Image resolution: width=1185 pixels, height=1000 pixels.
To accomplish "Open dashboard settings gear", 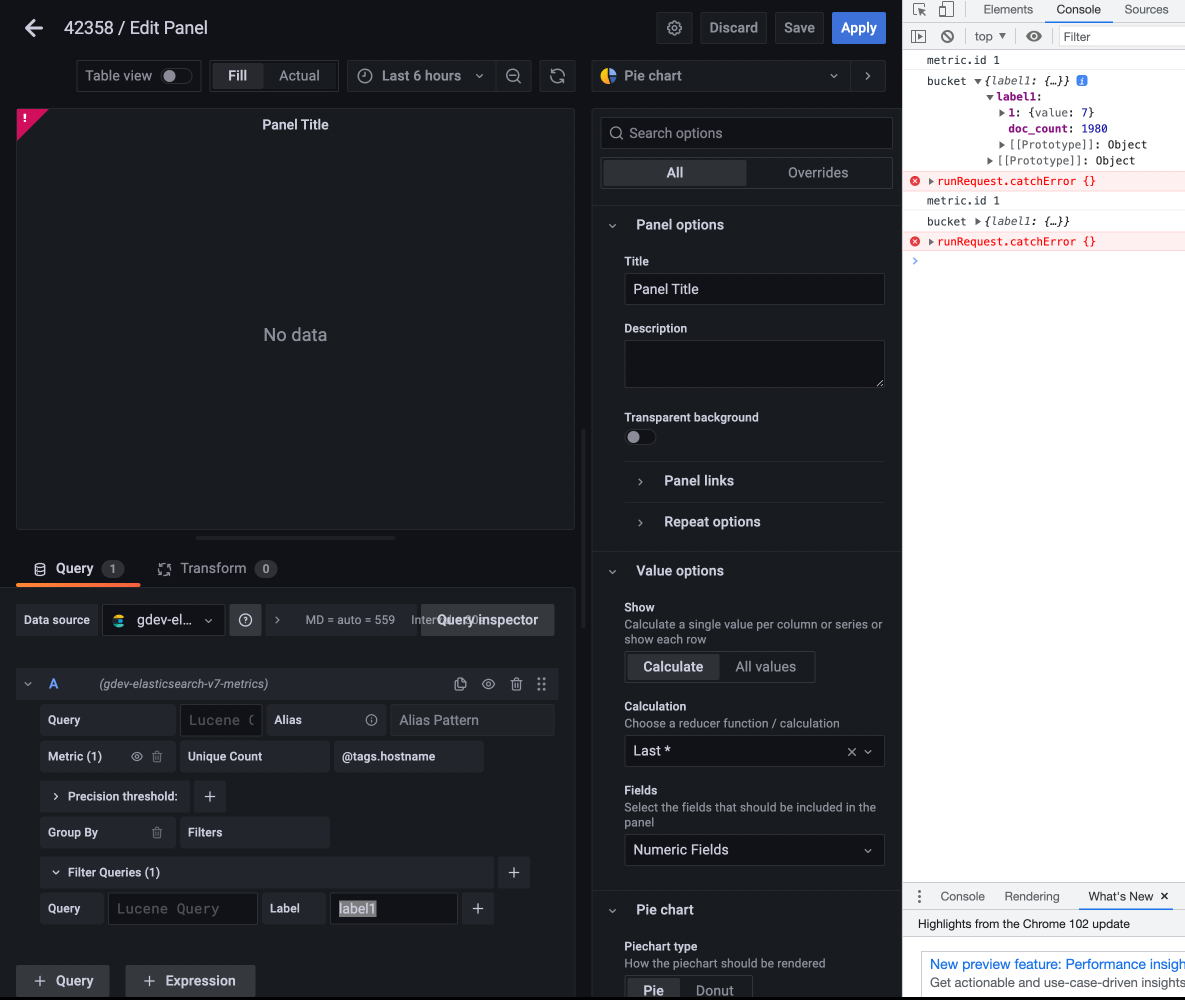I will point(673,28).
